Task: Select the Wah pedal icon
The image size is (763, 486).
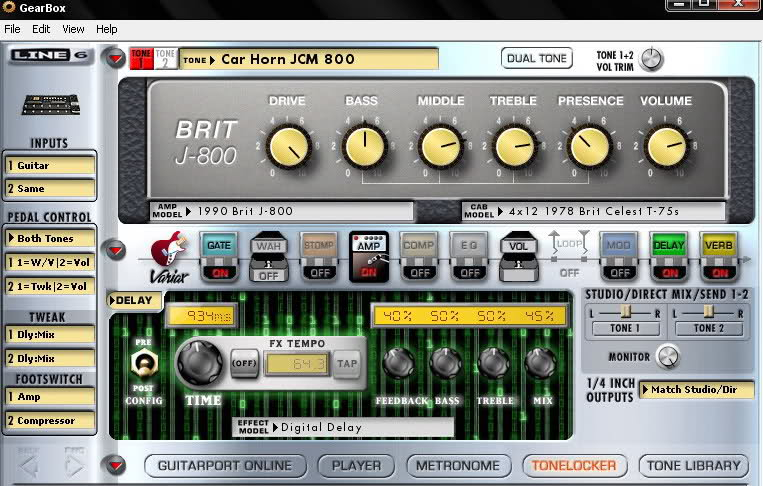Action: tap(268, 246)
